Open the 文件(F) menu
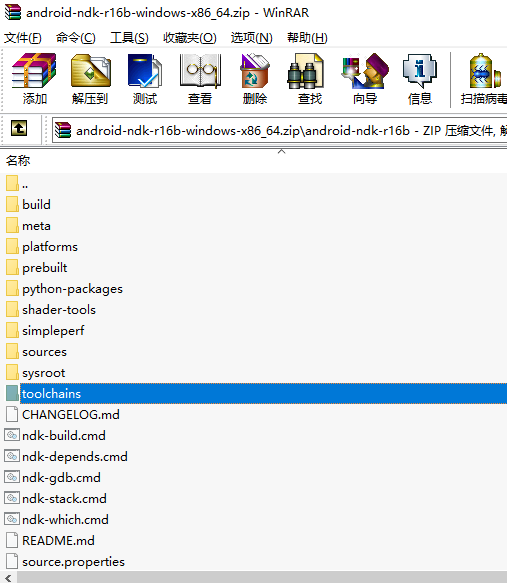The height and width of the screenshot is (583, 507). tap(23, 38)
